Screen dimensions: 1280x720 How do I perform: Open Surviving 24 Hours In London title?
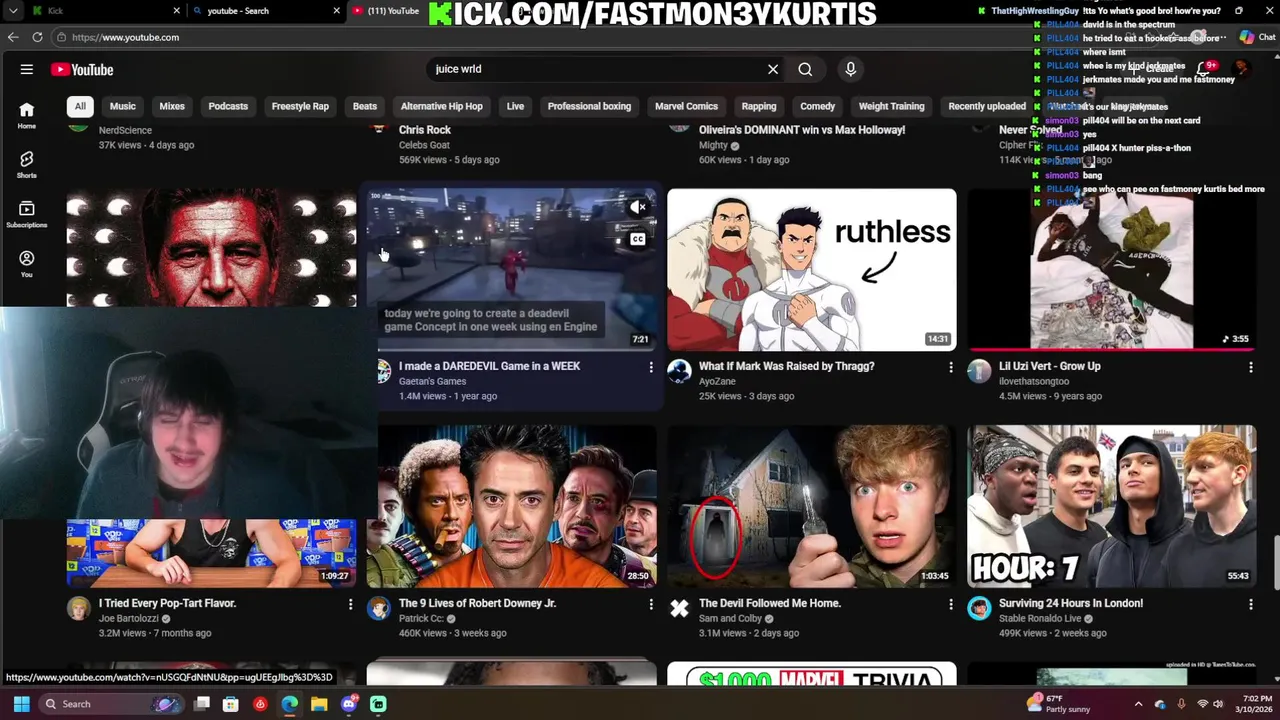pos(1071,603)
